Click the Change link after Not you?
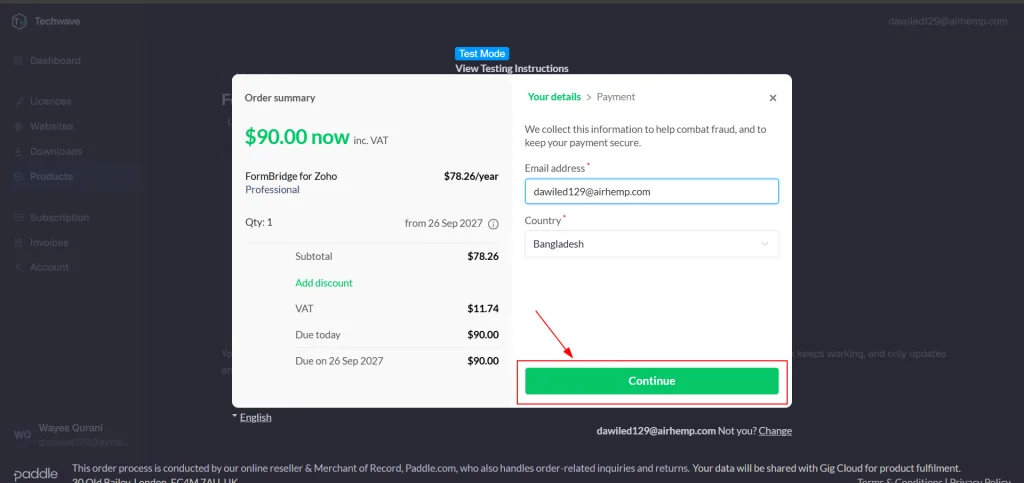The image size is (1024, 483). [775, 431]
